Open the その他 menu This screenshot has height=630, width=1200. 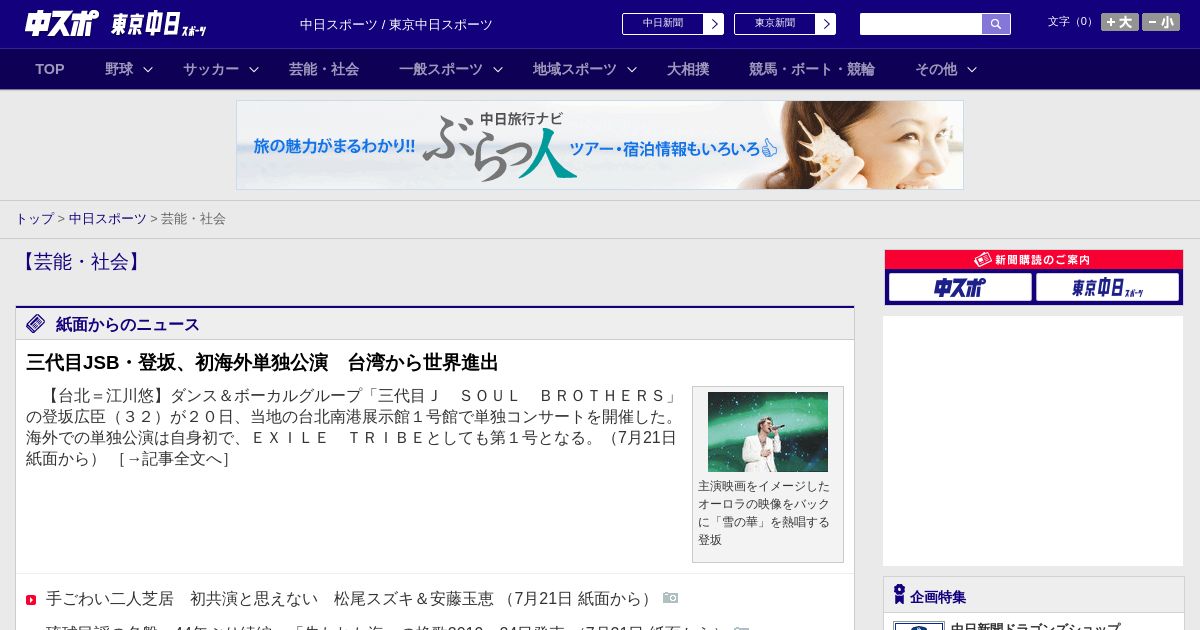click(x=936, y=69)
